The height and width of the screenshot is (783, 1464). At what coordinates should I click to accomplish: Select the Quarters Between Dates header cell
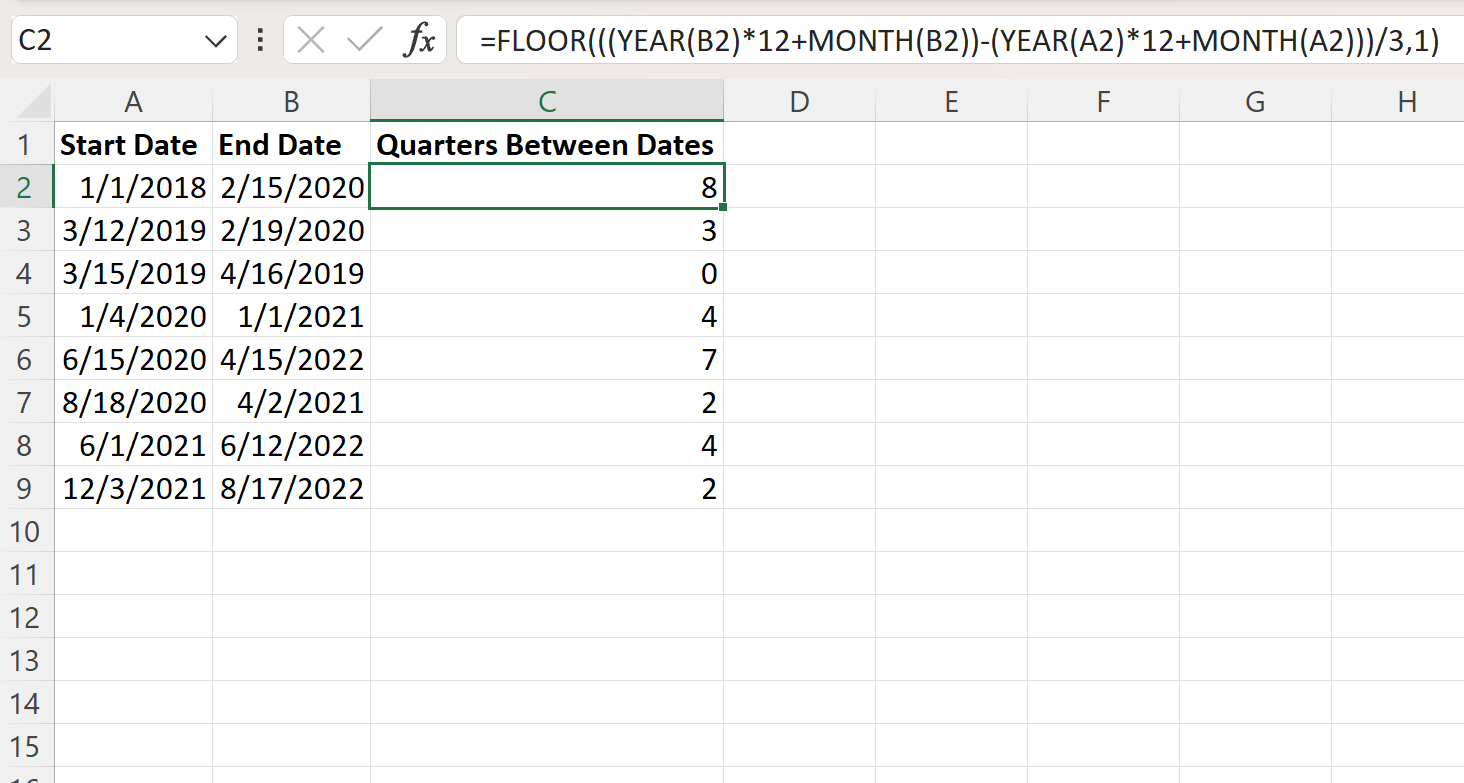[x=546, y=144]
